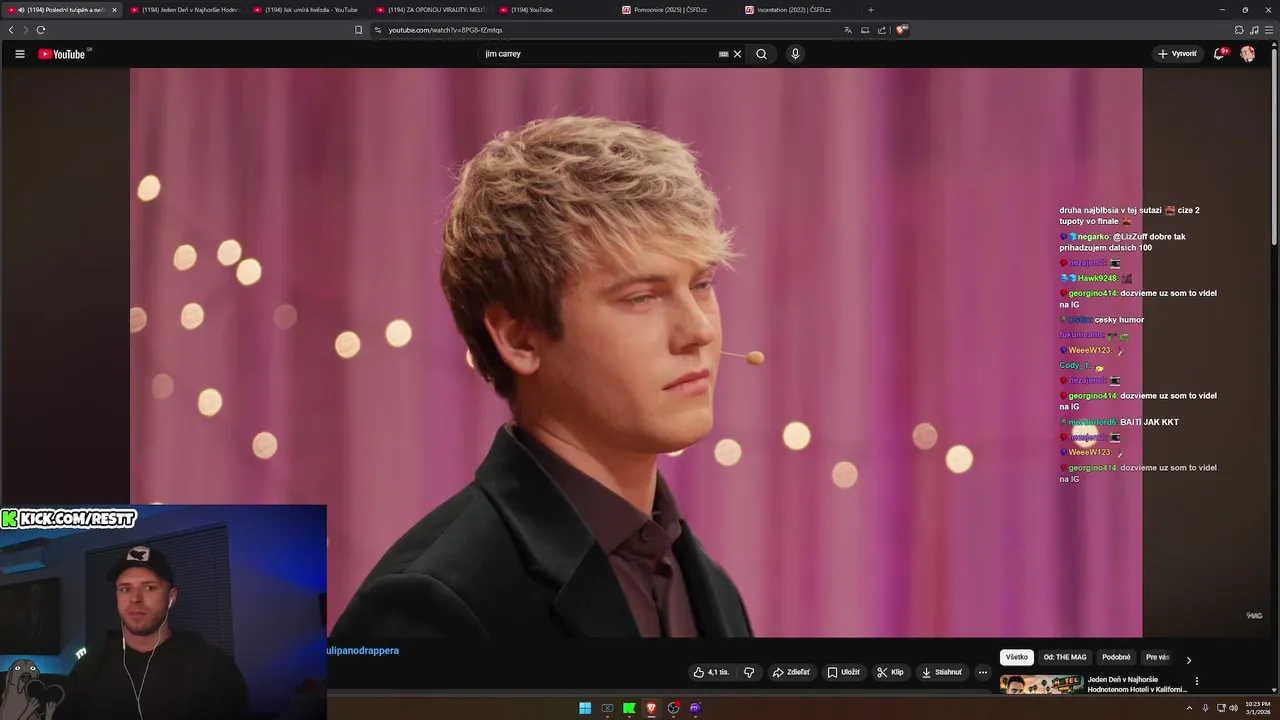Show more filter chips with right arrow
This screenshot has height=720, width=1280.
point(1188,660)
